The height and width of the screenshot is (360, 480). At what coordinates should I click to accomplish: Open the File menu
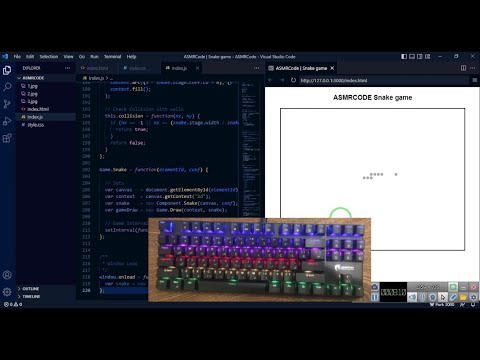point(17,56)
